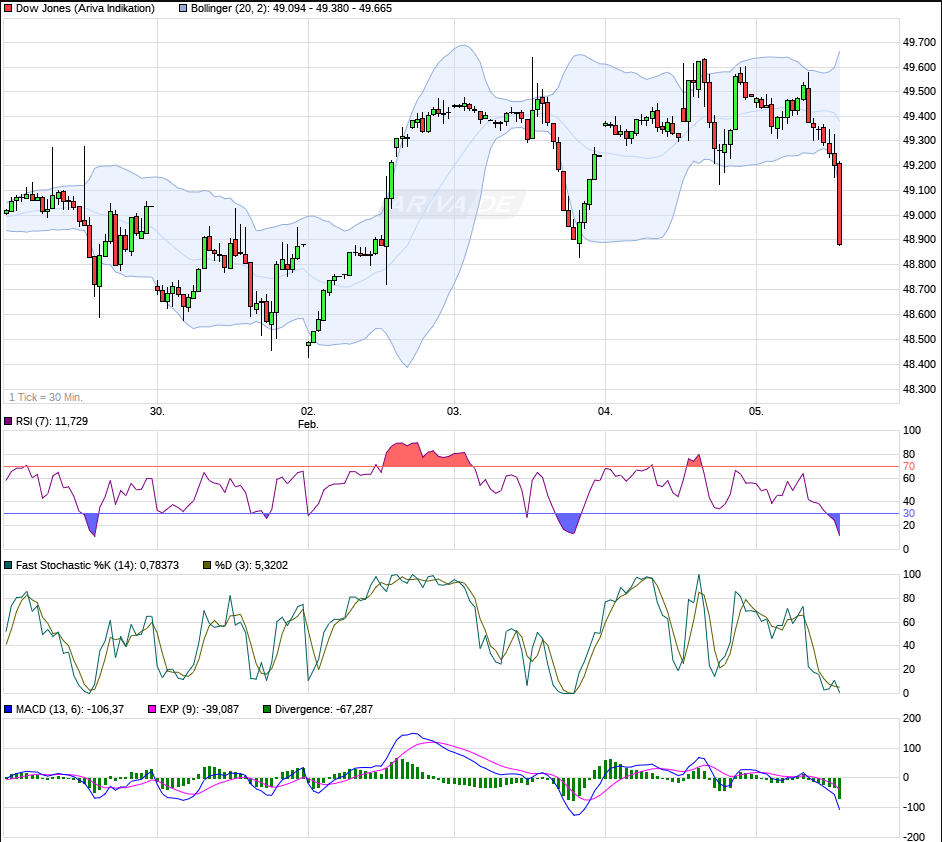The image size is (942, 842).
Task: Click the '1 Tick = 30 Min.' label
Action: click(x=46, y=397)
